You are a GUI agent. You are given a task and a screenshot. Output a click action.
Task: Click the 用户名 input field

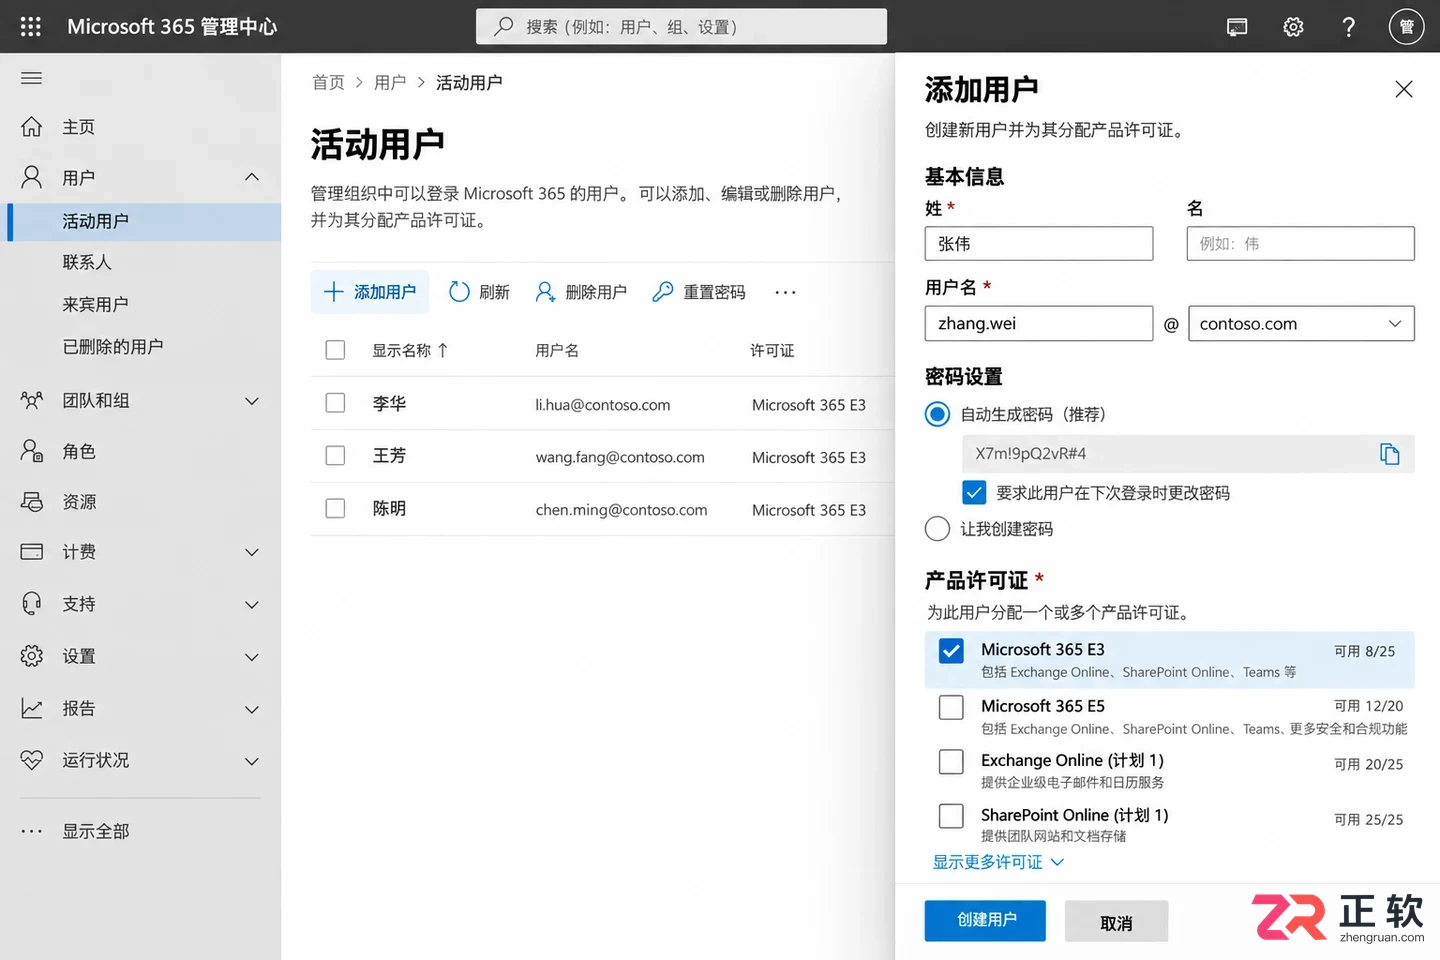1038,324
